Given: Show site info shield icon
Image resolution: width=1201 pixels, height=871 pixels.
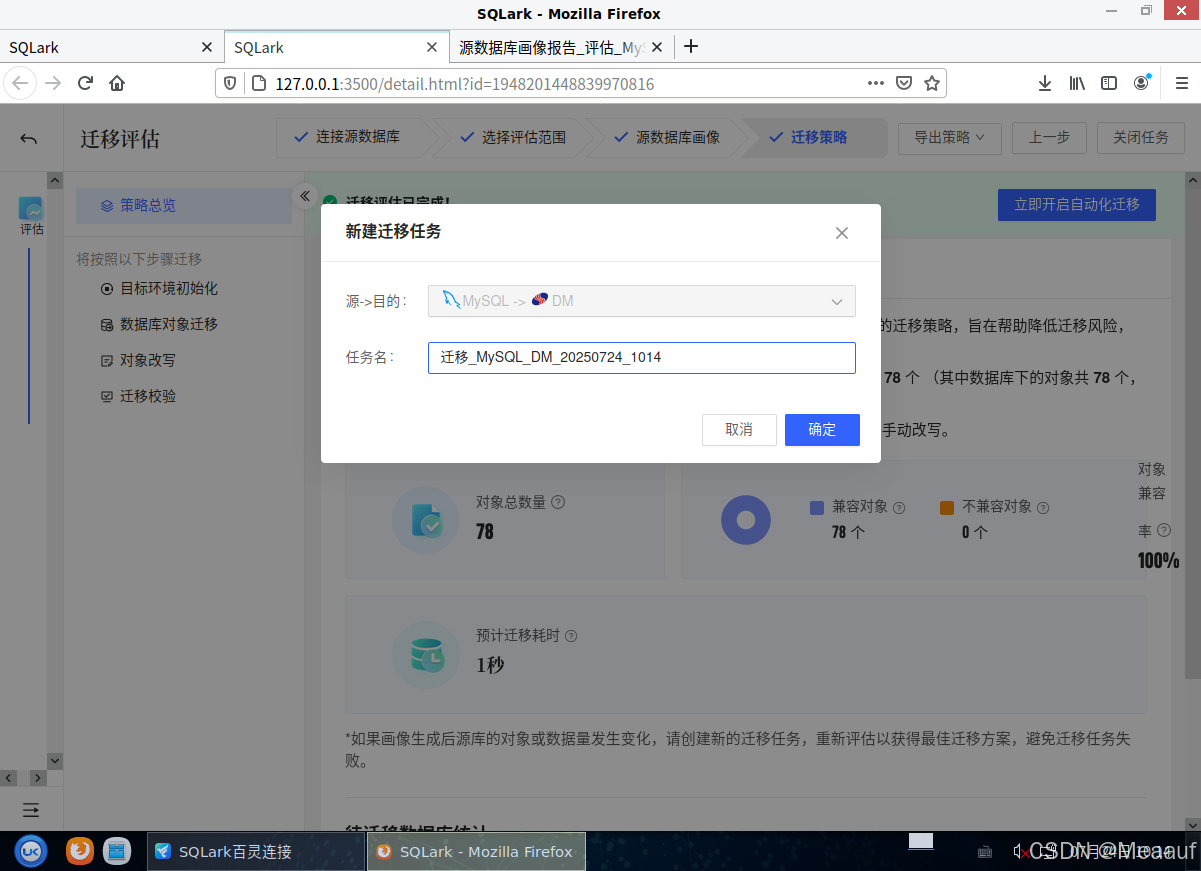Looking at the screenshot, I should click(x=230, y=83).
